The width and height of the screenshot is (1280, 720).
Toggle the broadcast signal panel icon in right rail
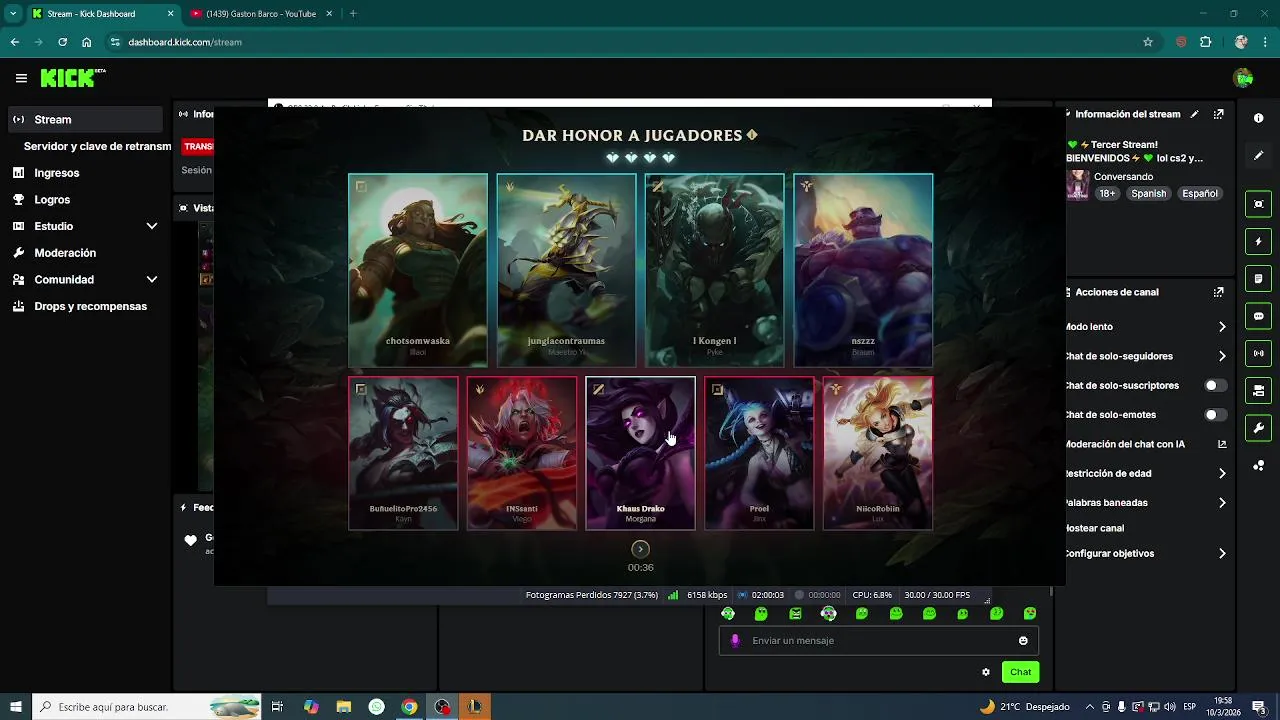coord(1258,353)
